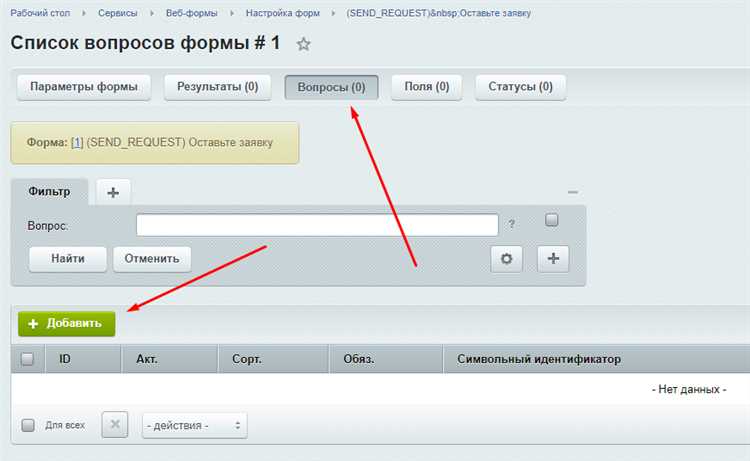Open 'Настройка форм' breadcrumb
The height and width of the screenshot is (461, 750).
click(283, 13)
